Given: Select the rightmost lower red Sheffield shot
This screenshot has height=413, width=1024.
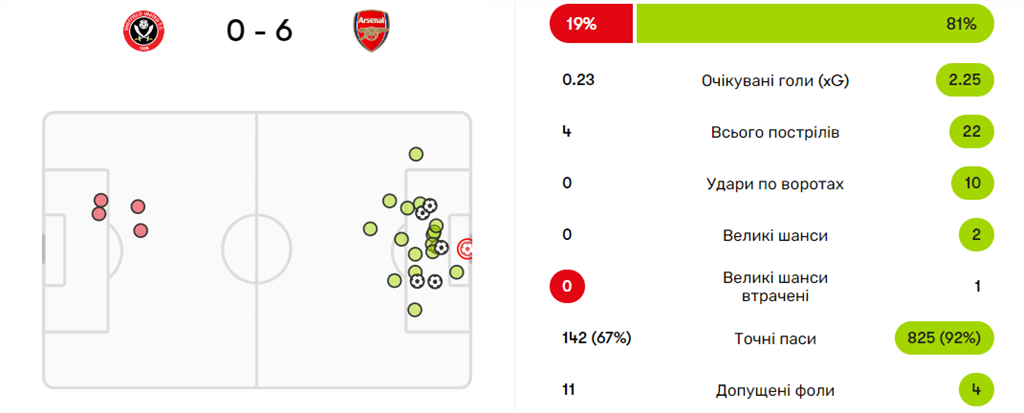Looking at the screenshot, I should (x=141, y=230).
